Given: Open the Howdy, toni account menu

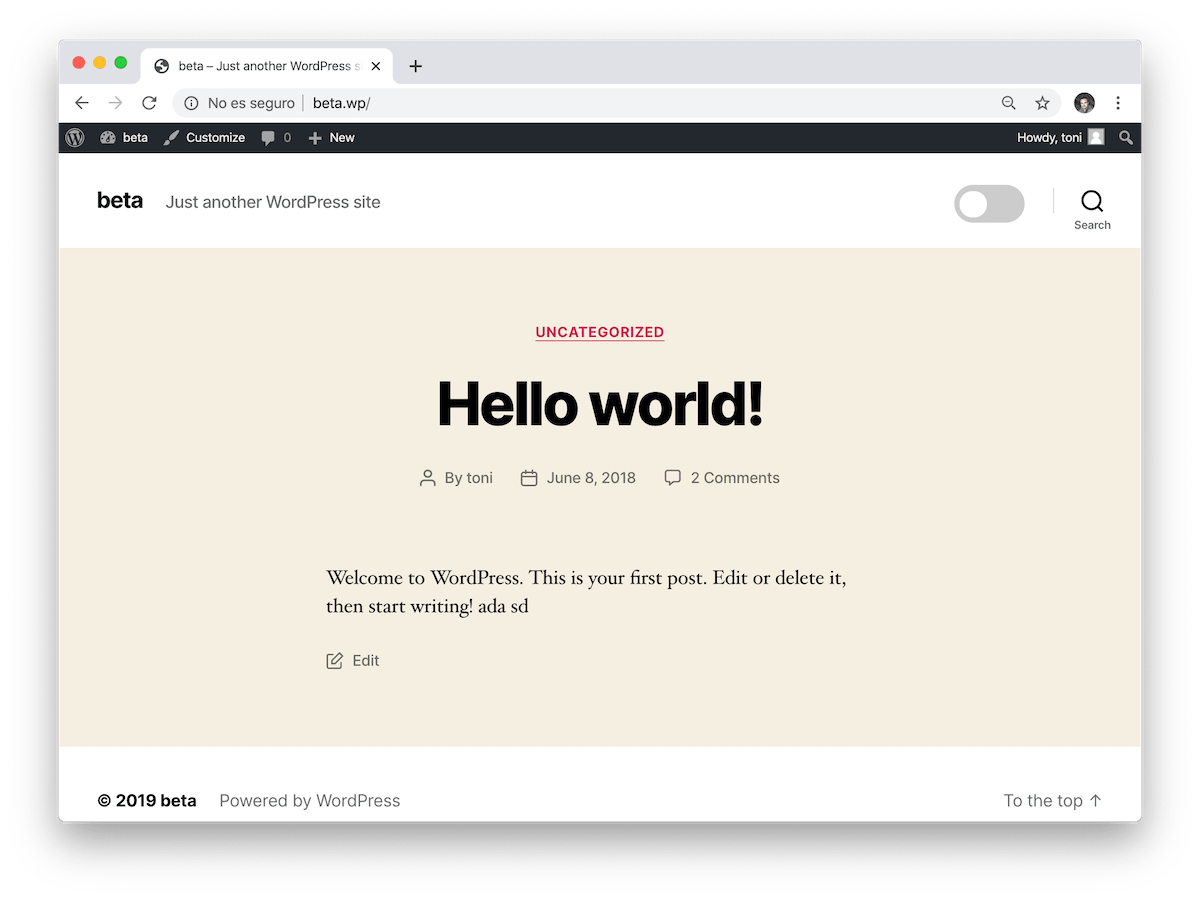Looking at the screenshot, I should coord(1060,138).
